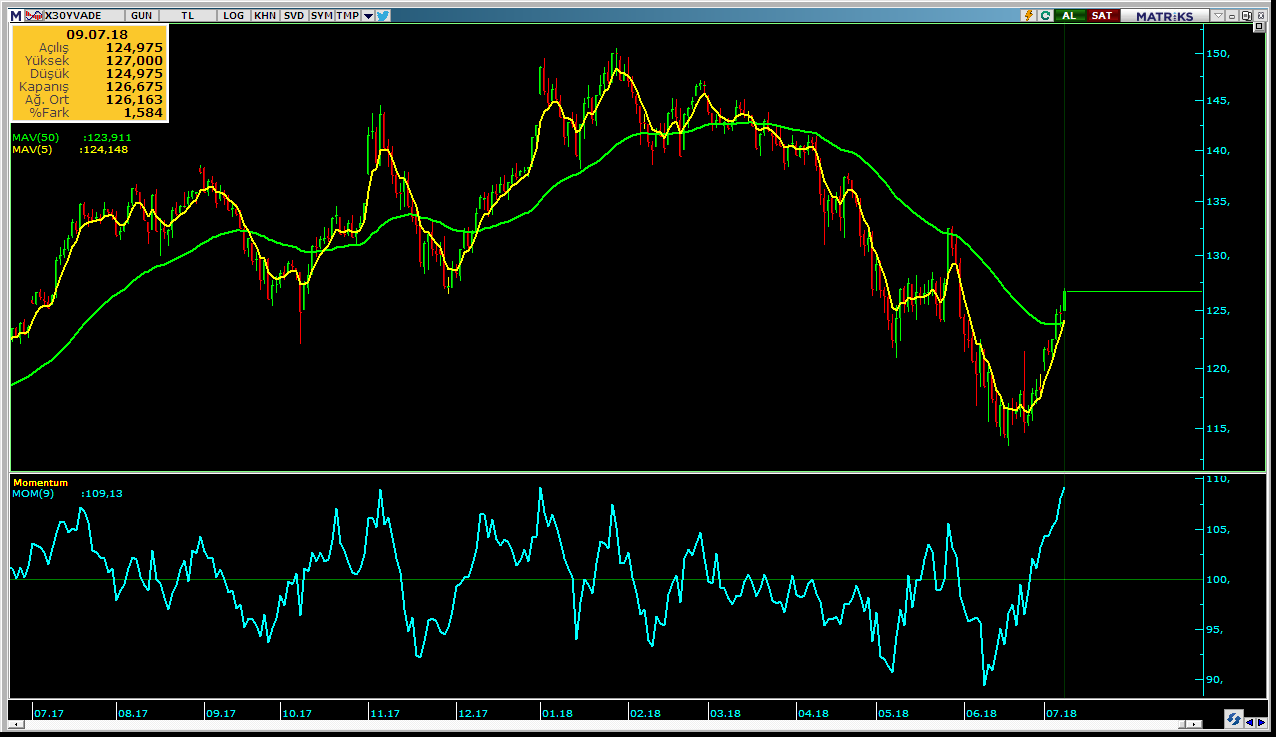
Task: Open the window options triangle dropdown
Action: click(x=1218, y=16)
